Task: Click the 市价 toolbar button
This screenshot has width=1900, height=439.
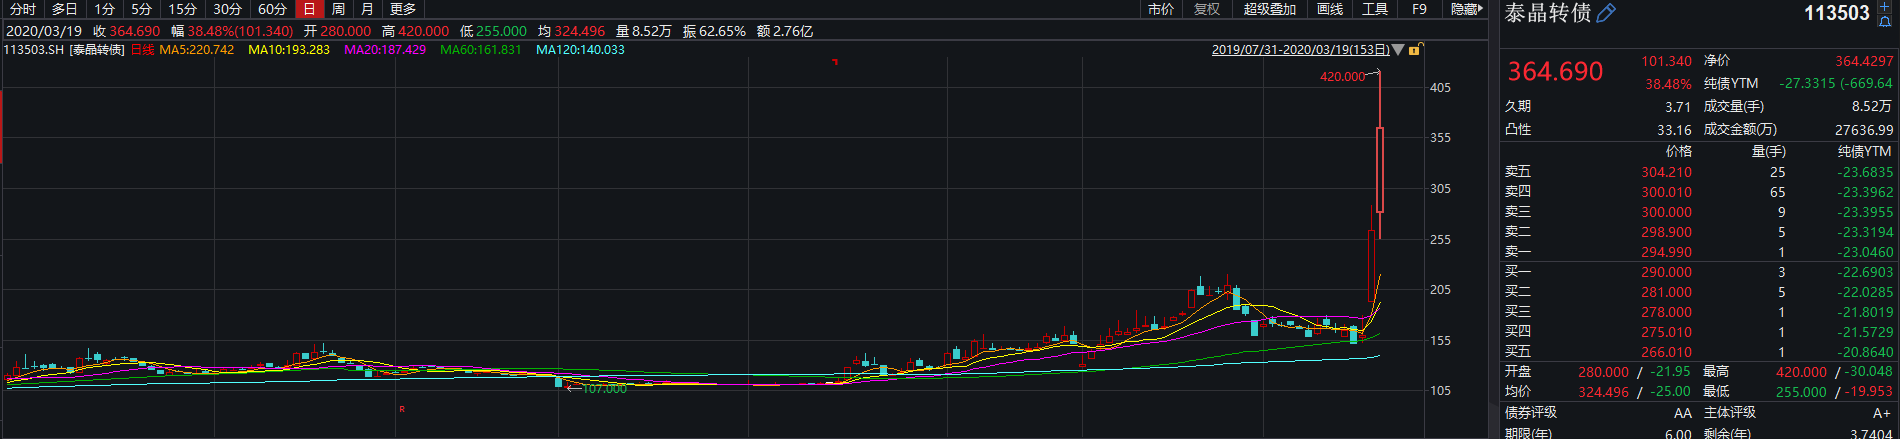Action: (1161, 9)
